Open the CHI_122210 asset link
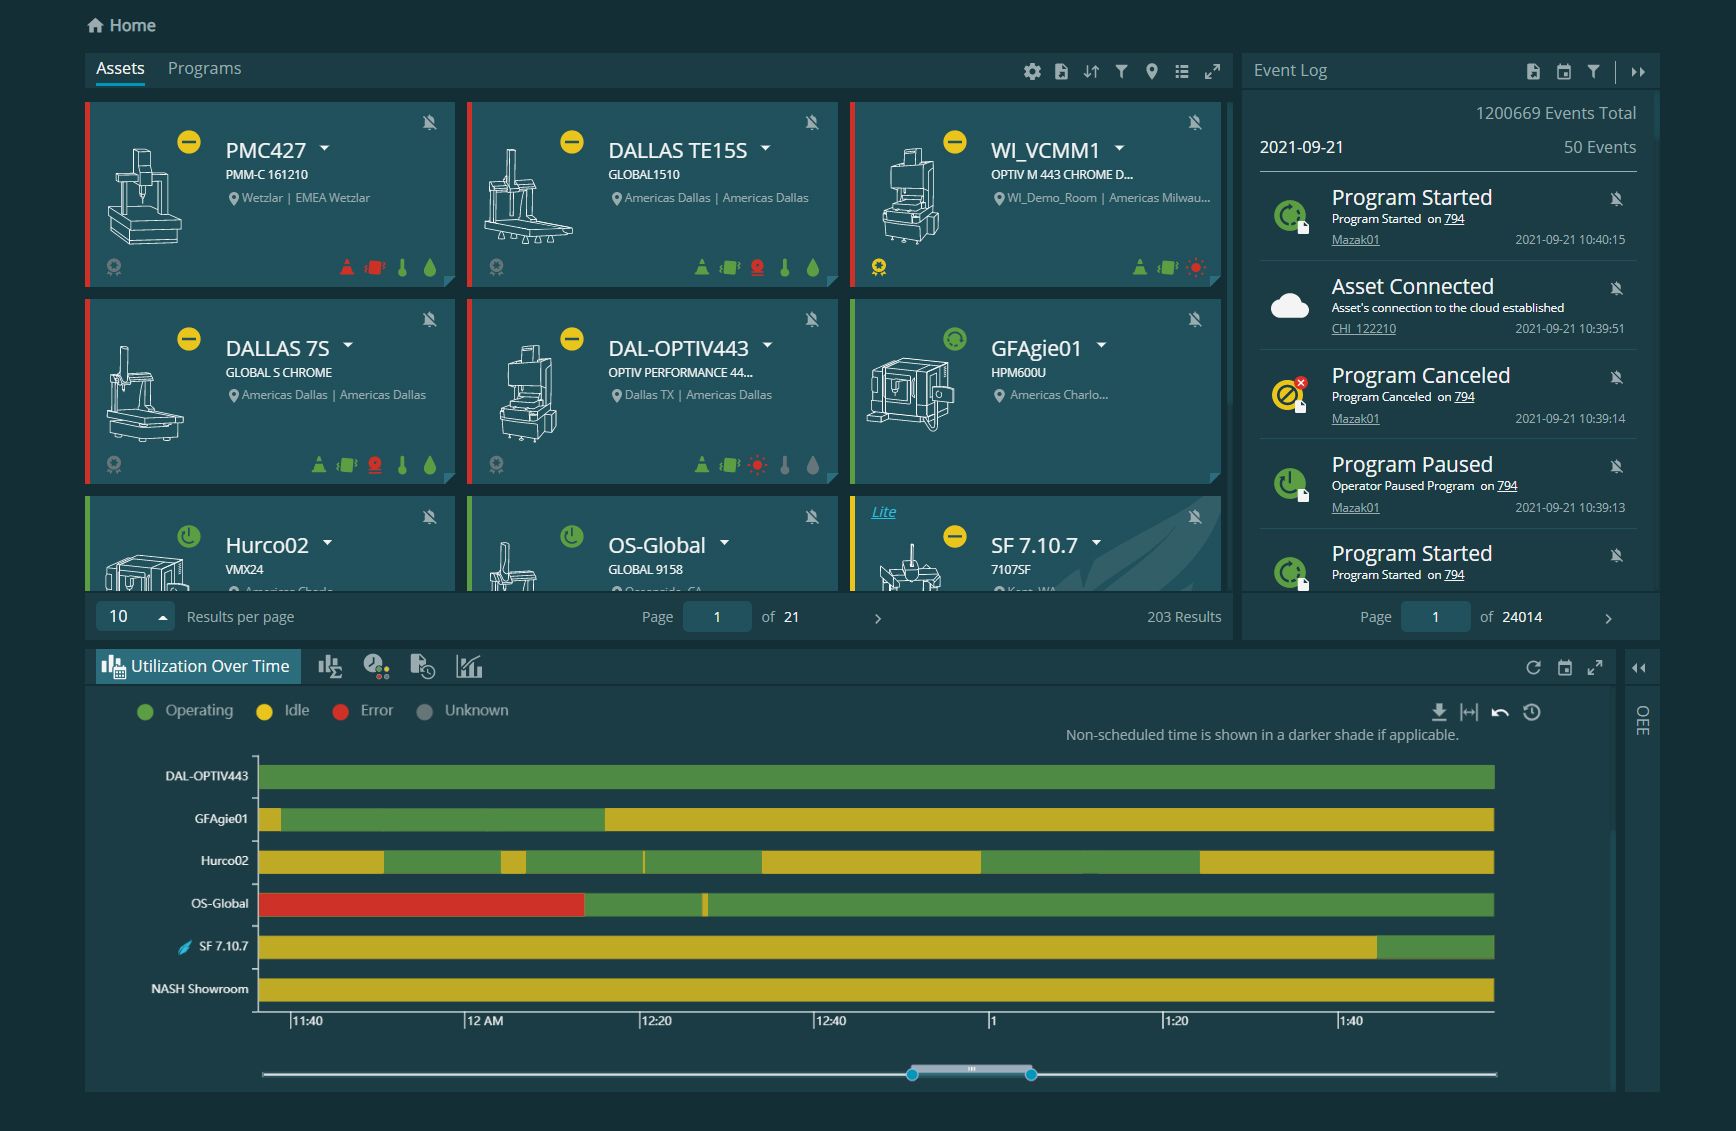Image resolution: width=1736 pixels, height=1131 pixels. (1363, 329)
